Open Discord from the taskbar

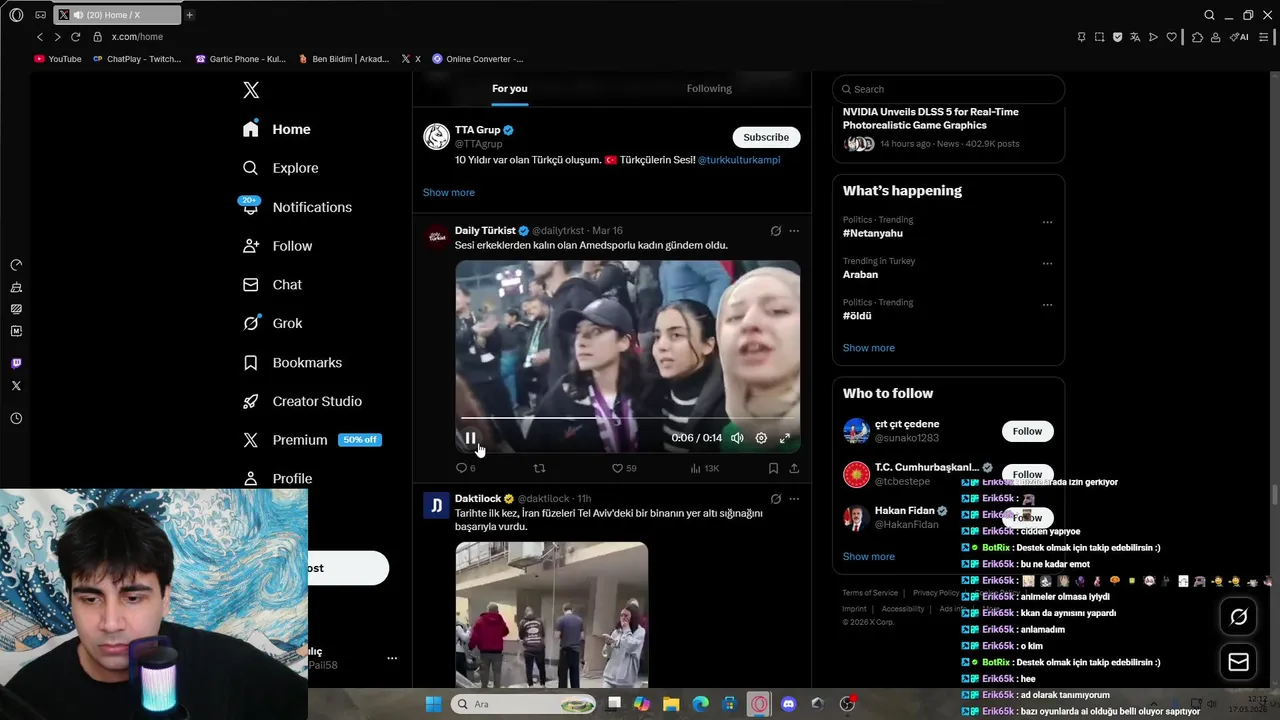[x=788, y=704]
